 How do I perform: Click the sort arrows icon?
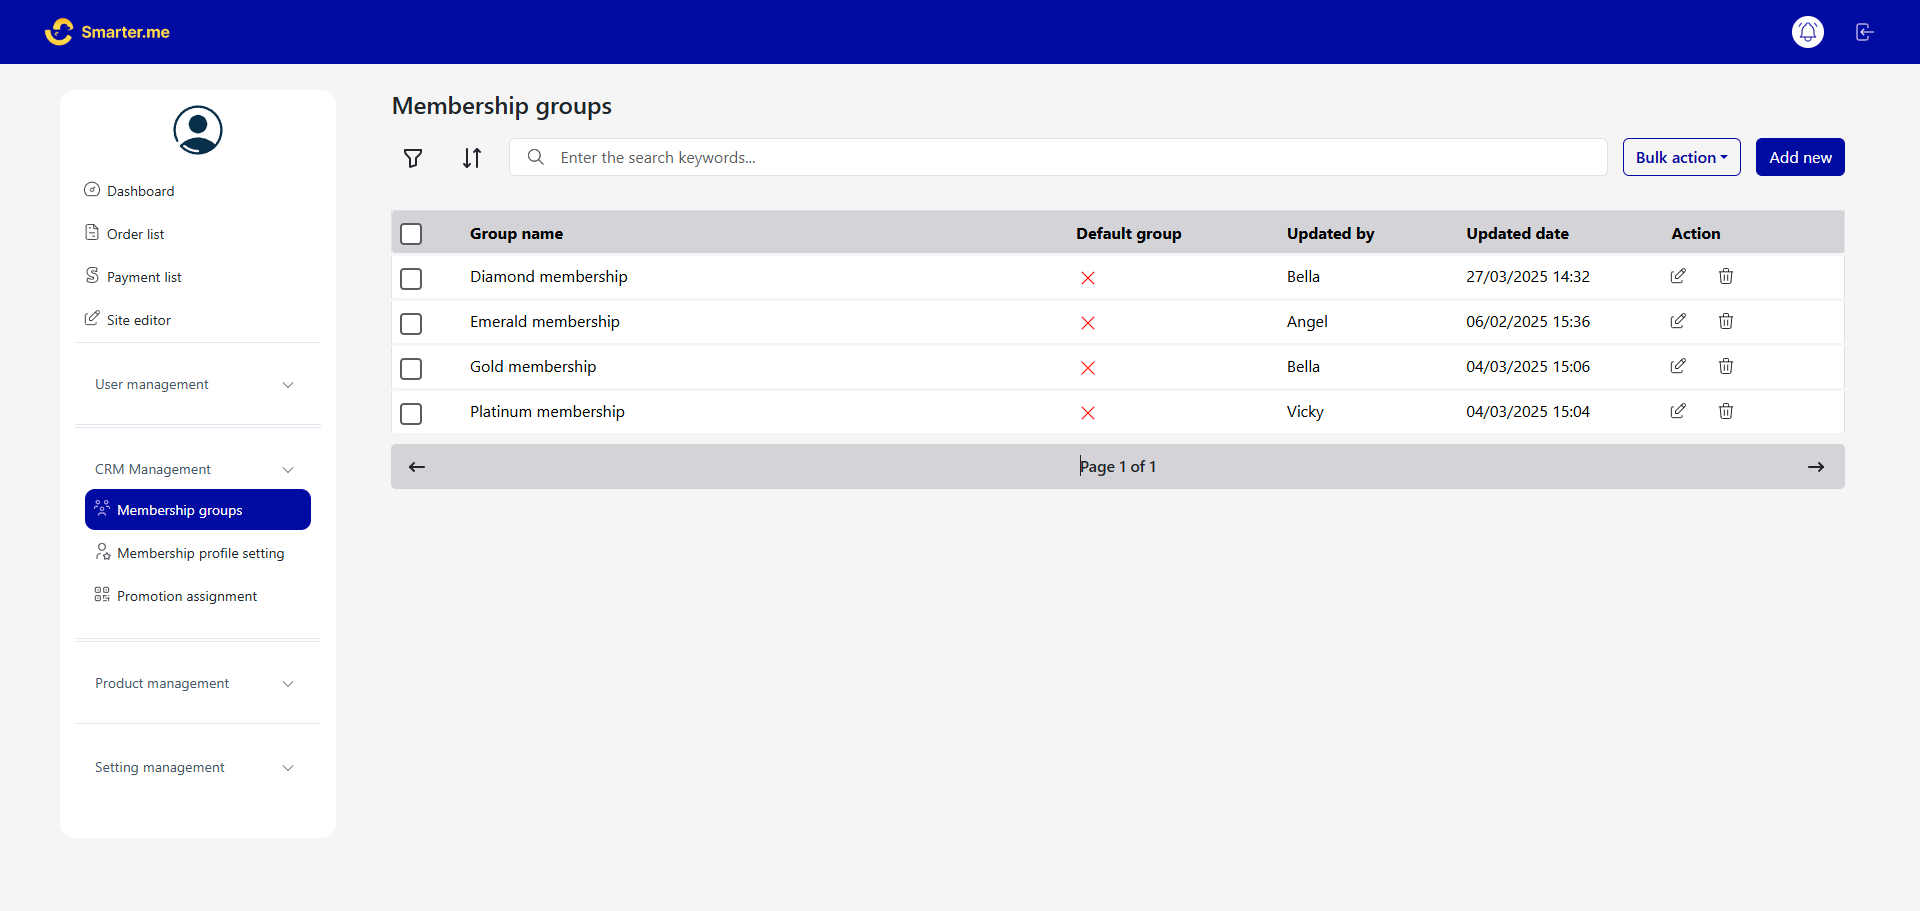(x=472, y=158)
